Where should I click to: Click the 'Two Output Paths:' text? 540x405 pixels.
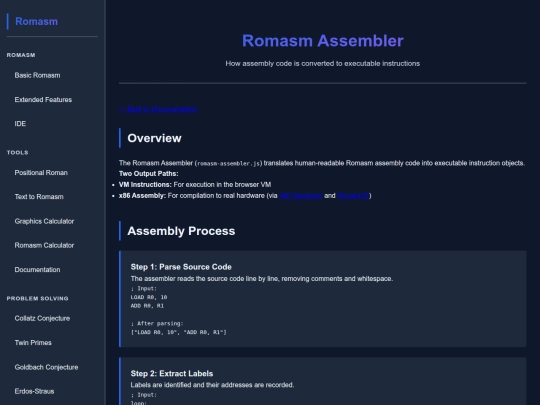[149, 174]
